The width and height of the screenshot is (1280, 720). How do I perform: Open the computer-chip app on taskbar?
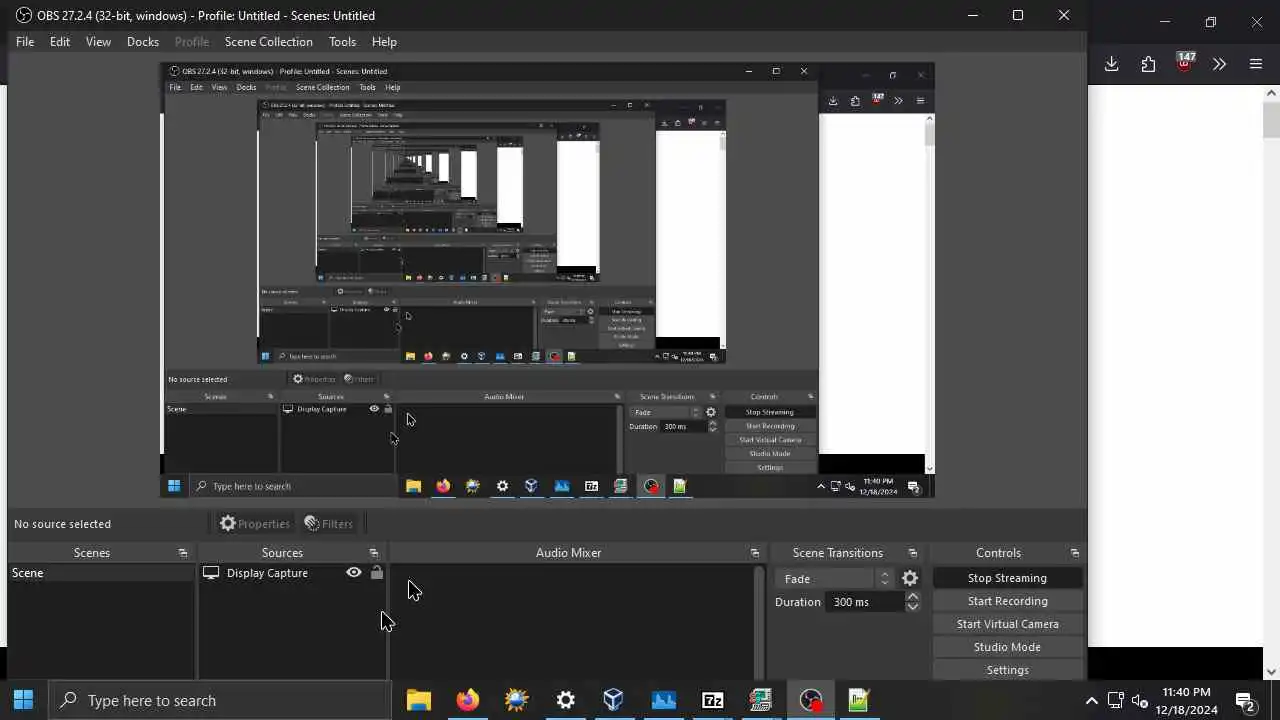tap(761, 700)
